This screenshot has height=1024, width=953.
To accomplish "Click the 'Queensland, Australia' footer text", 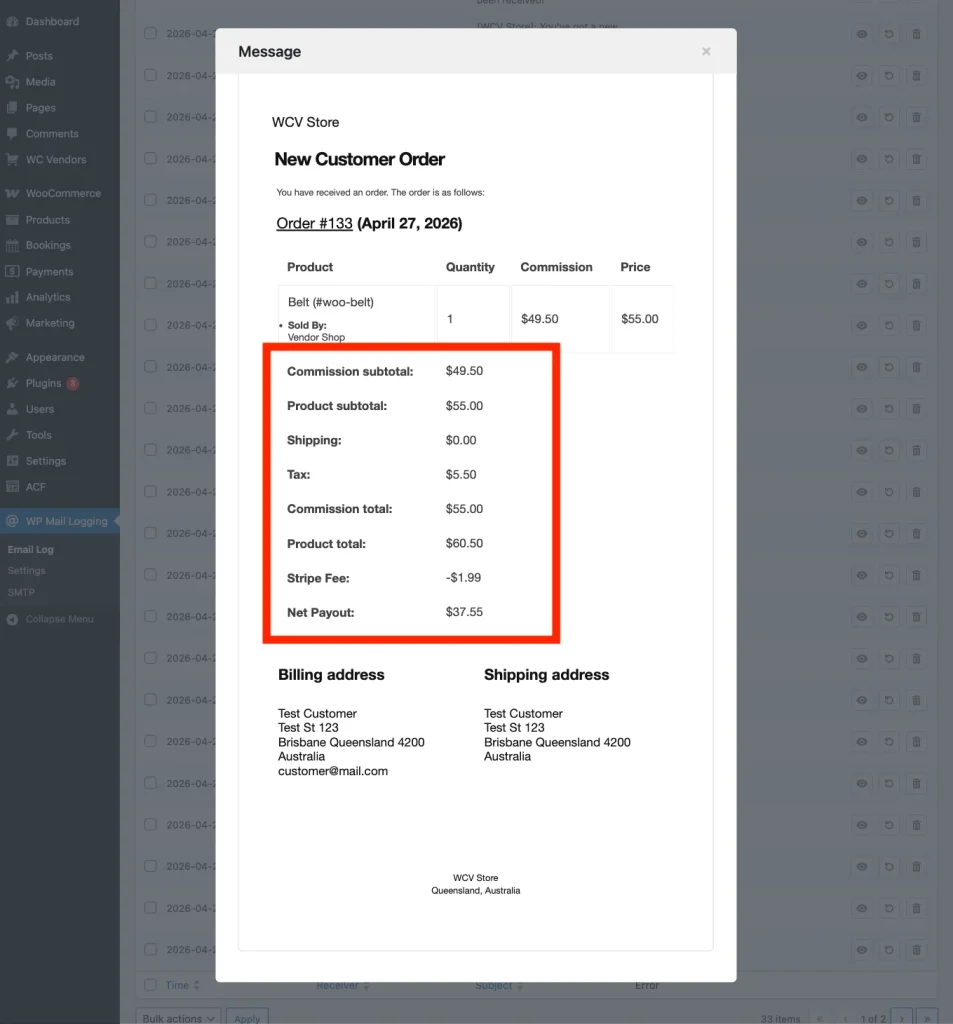I will (x=476, y=891).
